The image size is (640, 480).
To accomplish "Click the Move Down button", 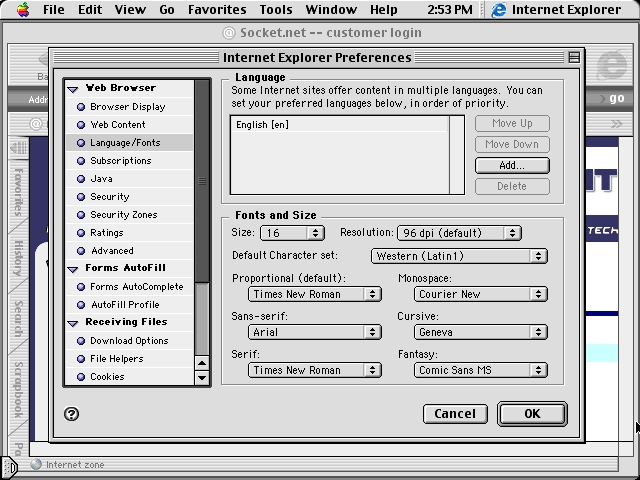I will (512, 144).
